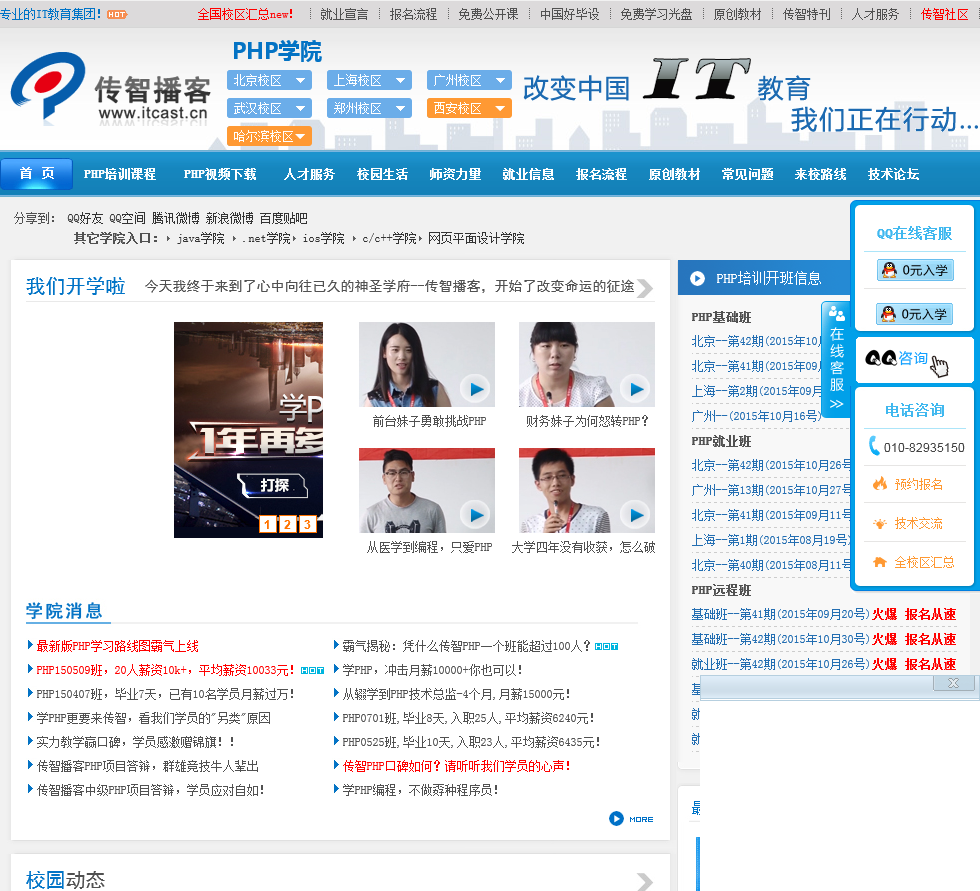Open the 免费公开课 top link
Viewport: 980px width, 891px height.
(488, 14)
